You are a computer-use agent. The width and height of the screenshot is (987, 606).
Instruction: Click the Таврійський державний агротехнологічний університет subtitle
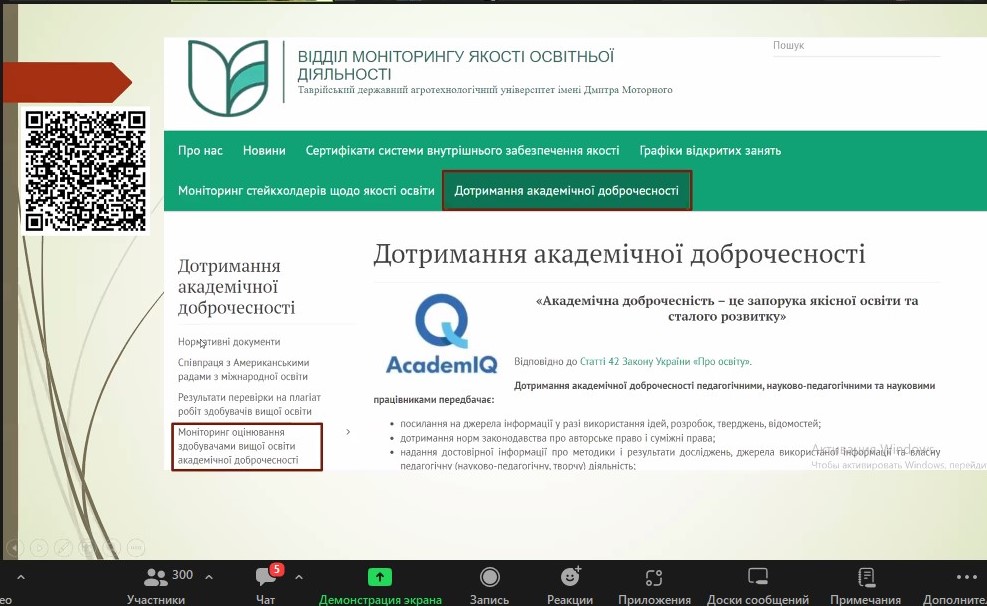coord(485,90)
